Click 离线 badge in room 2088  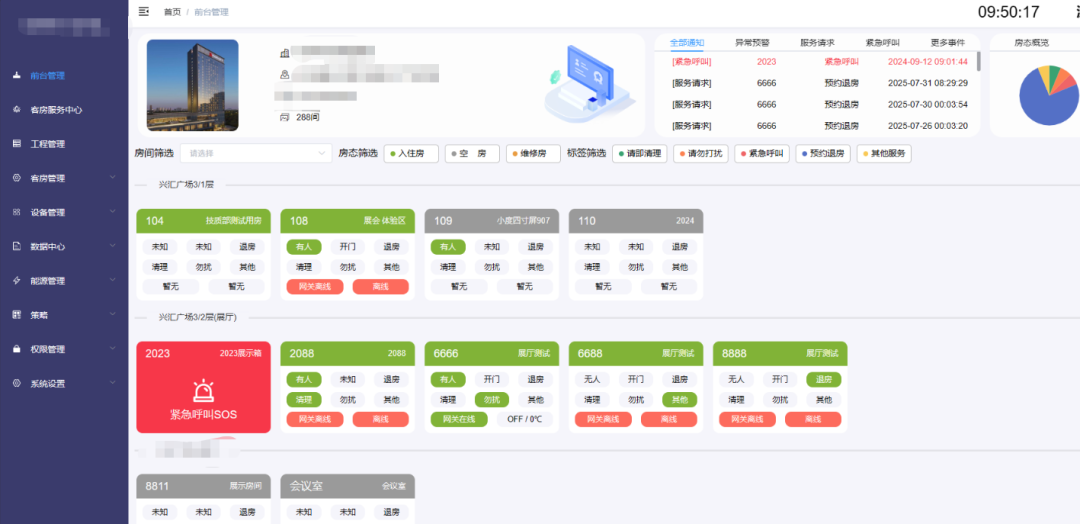(x=380, y=419)
